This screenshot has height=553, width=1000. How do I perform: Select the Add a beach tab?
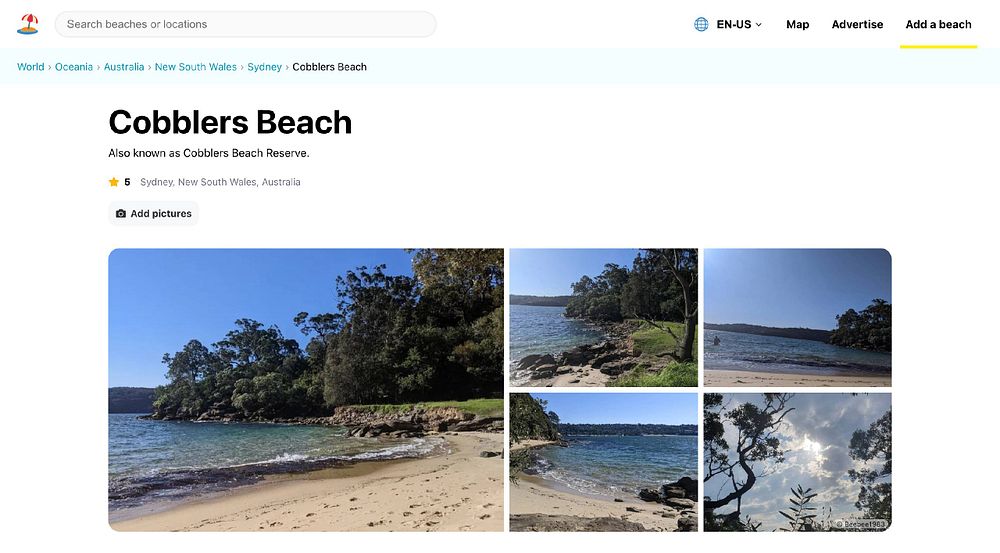pyautogui.click(x=938, y=24)
